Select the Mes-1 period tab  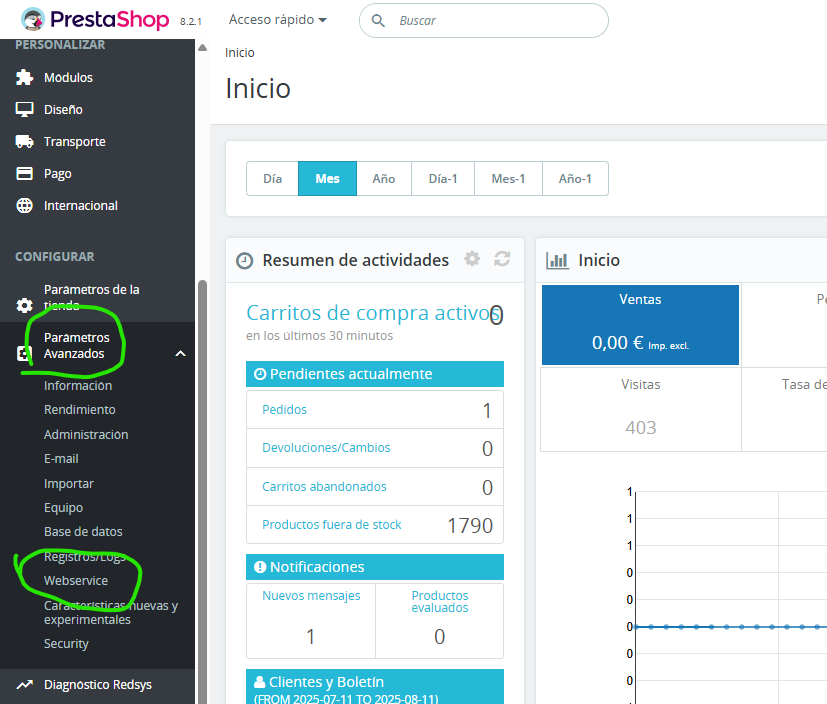pyautogui.click(x=508, y=179)
